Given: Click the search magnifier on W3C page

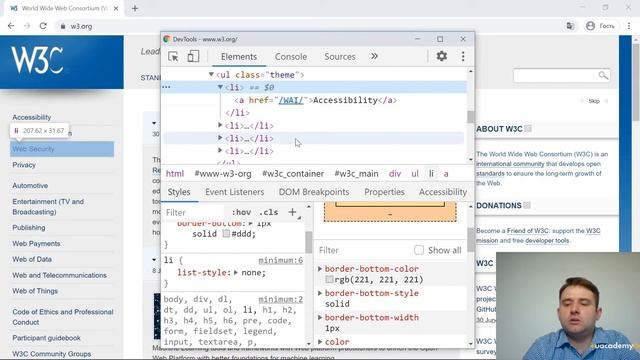Looking at the screenshot, I should pos(603,75).
